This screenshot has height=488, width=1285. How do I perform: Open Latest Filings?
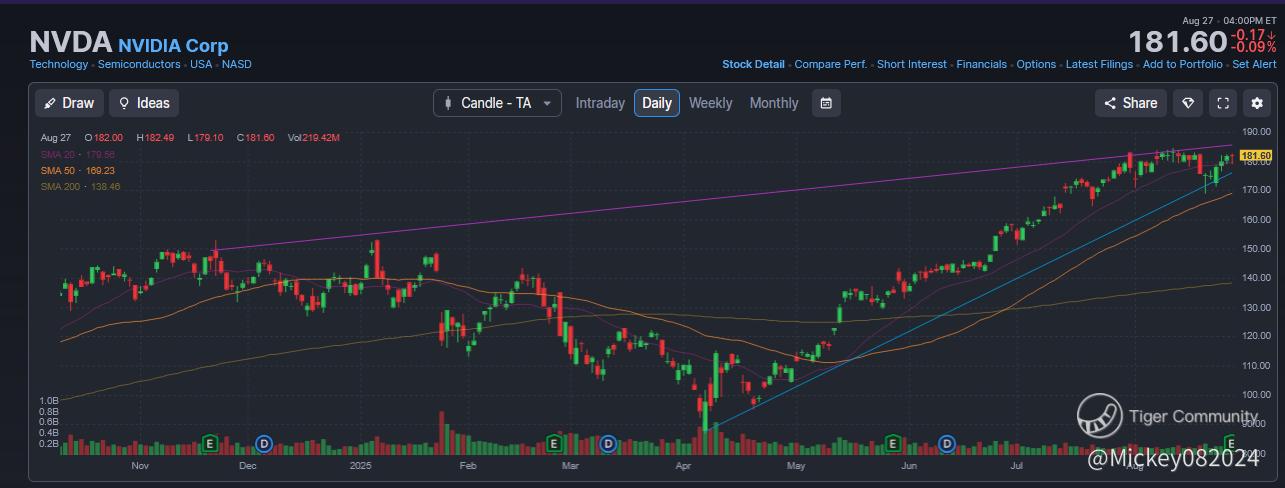coord(1099,64)
